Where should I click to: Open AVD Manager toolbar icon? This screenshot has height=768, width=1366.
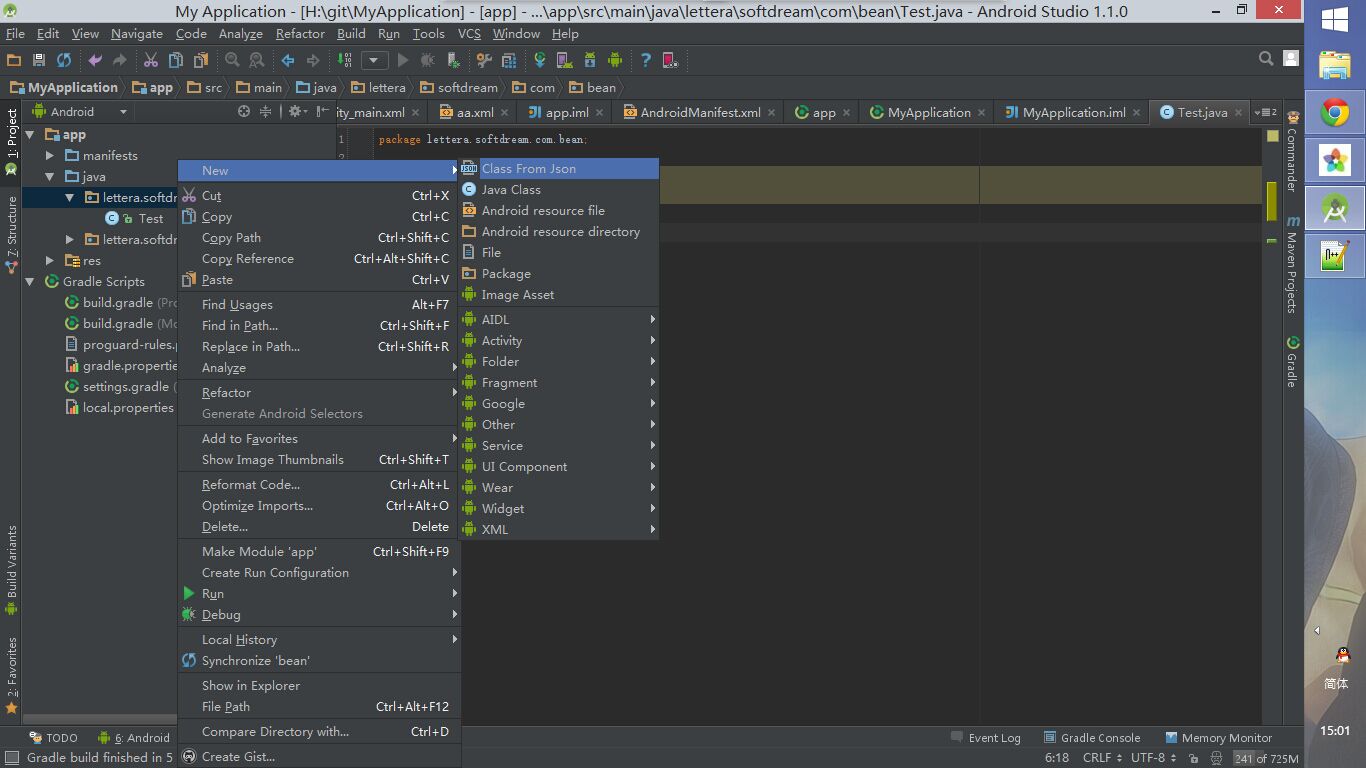565,60
